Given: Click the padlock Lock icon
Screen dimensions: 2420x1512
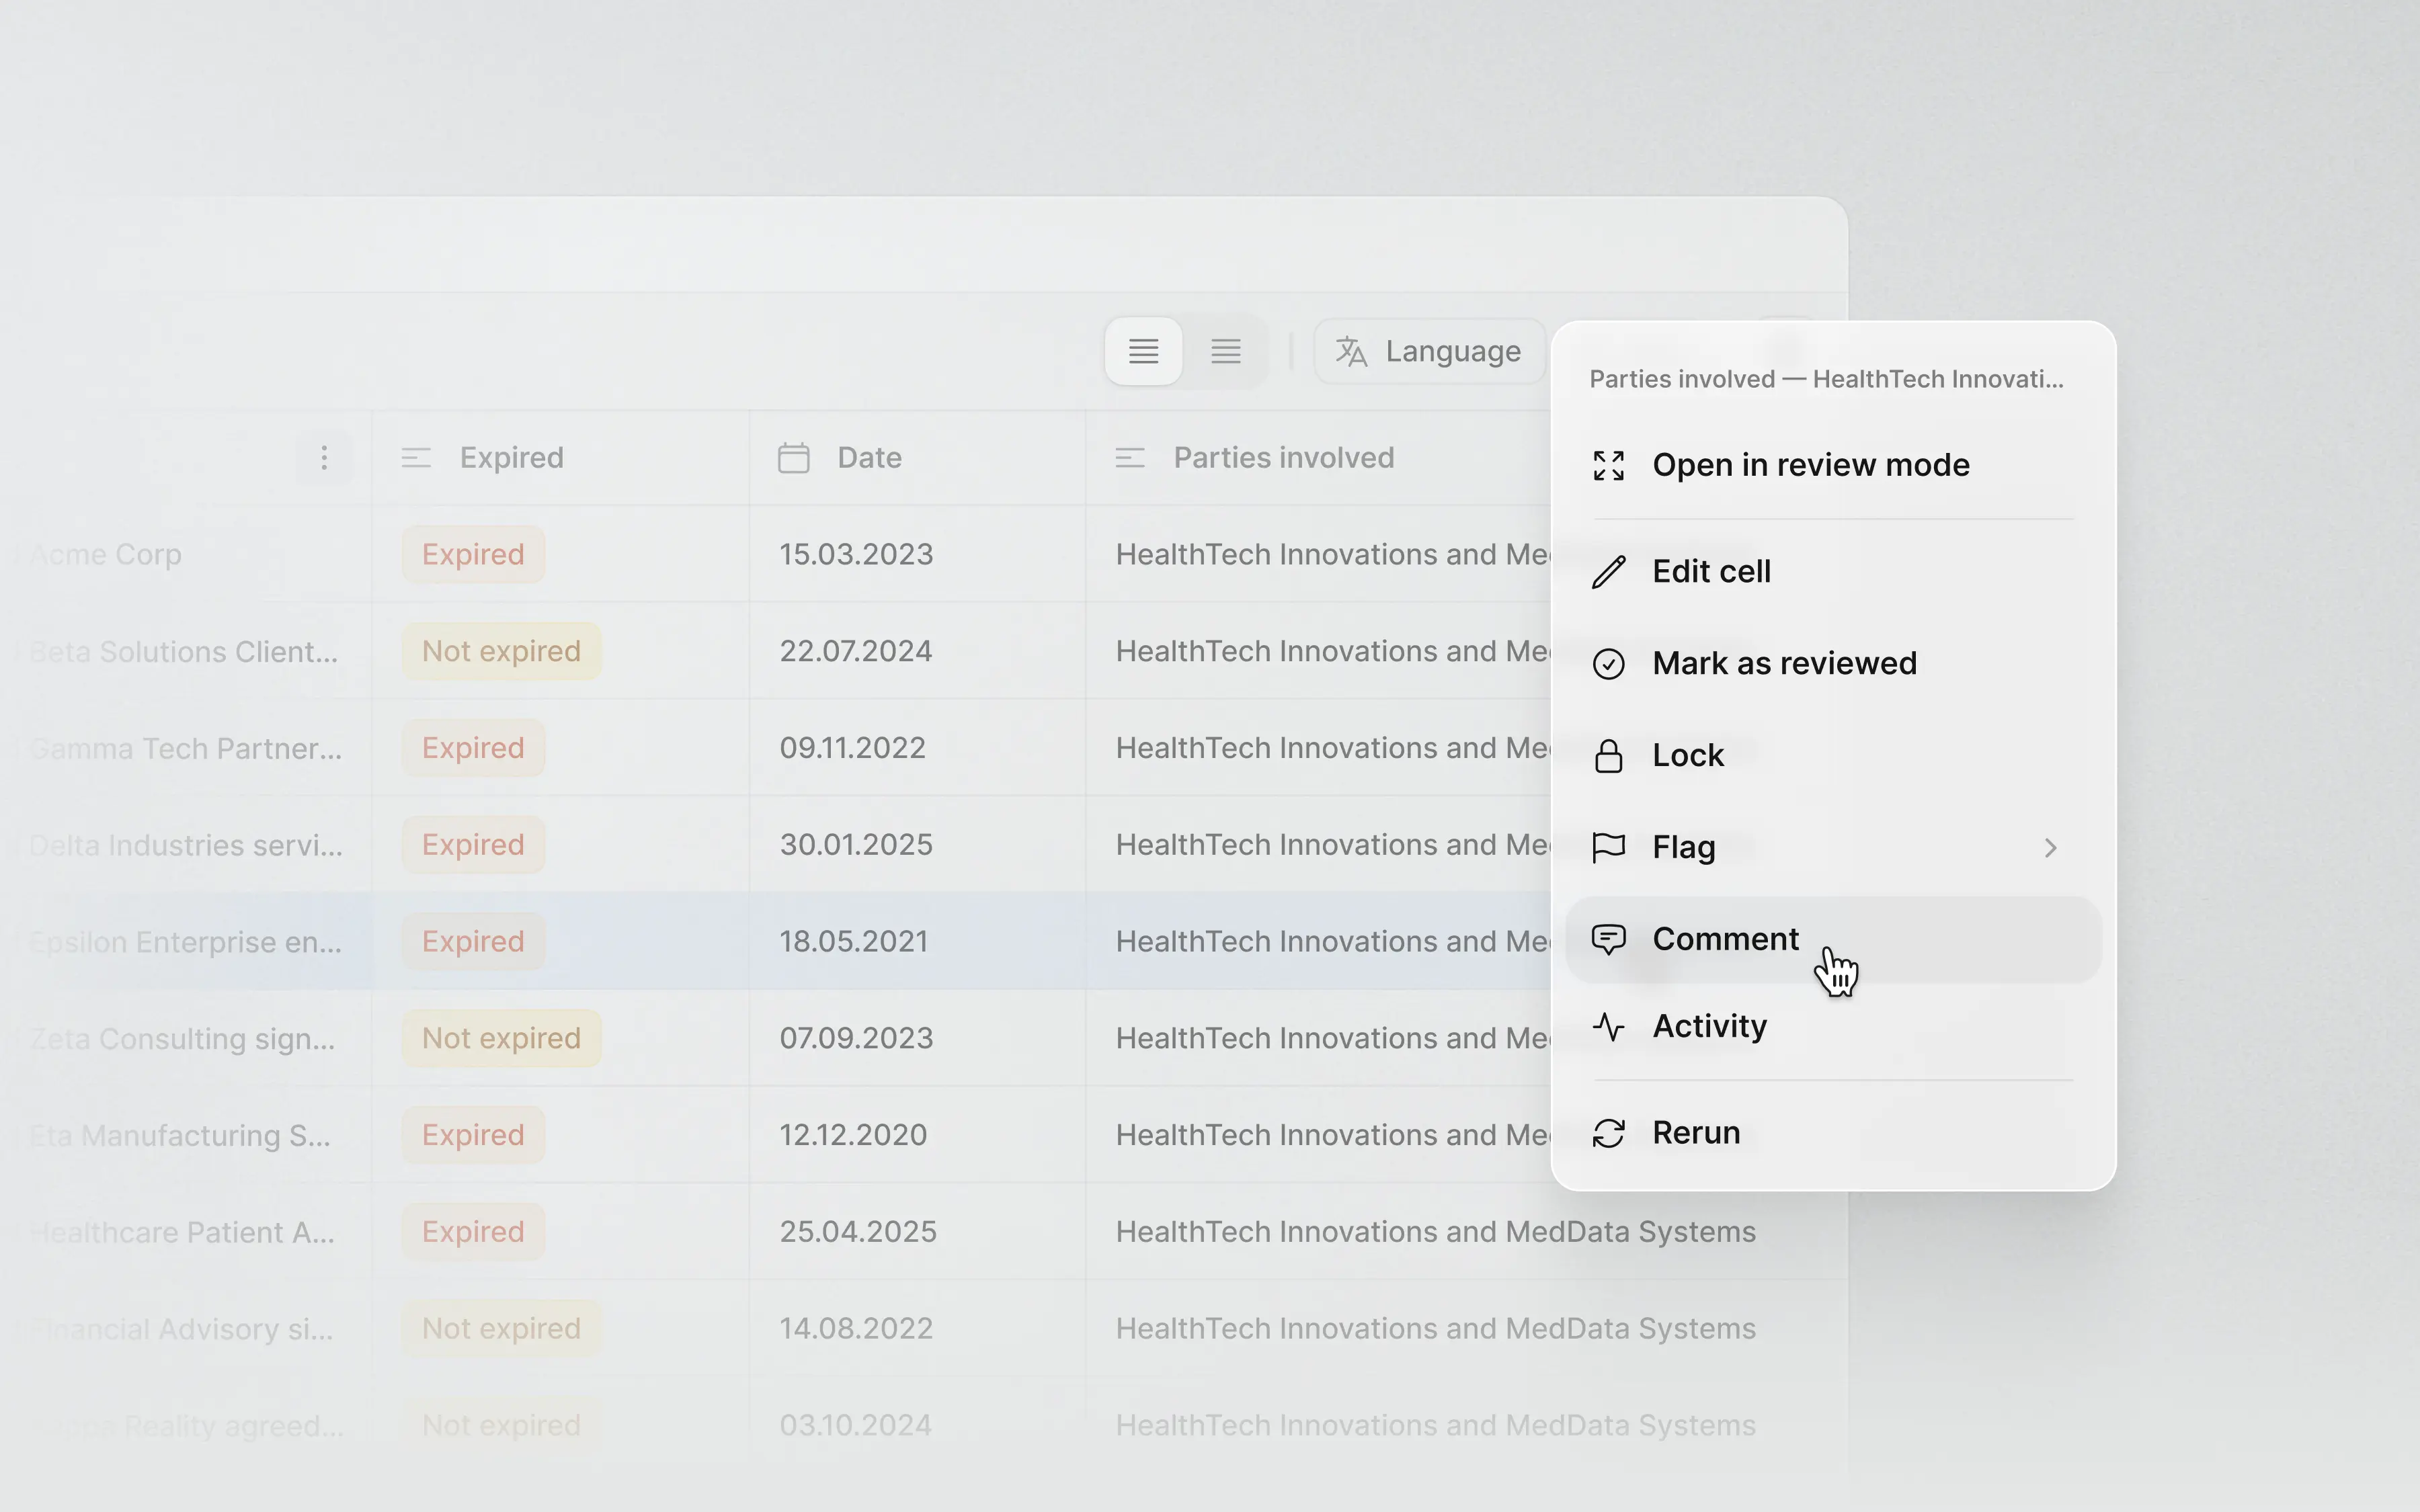Looking at the screenshot, I should coord(1608,756).
